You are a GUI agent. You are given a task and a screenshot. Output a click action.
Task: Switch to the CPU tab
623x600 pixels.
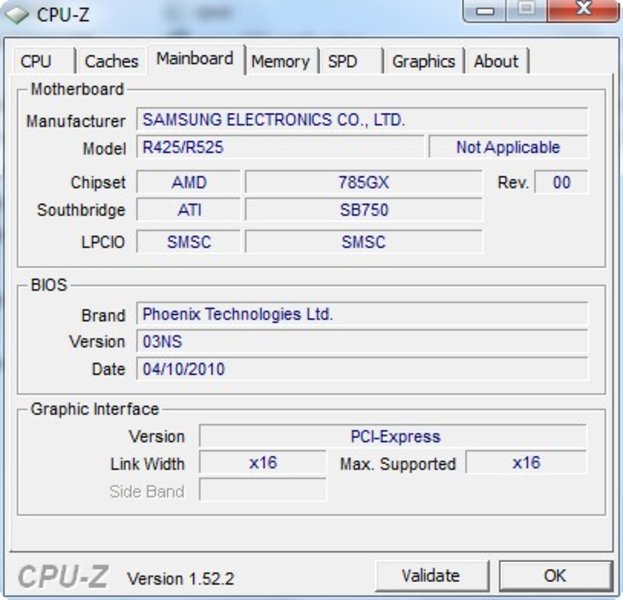coord(44,61)
